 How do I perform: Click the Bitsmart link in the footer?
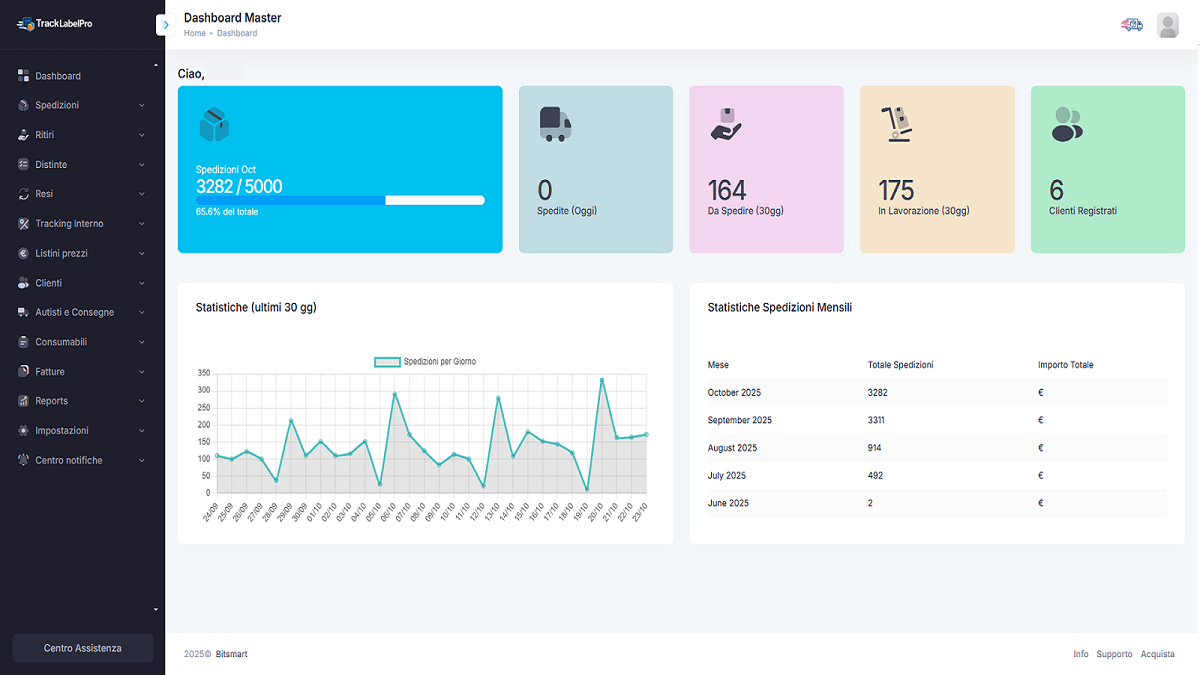pyautogui.click(x=232, y=654)
